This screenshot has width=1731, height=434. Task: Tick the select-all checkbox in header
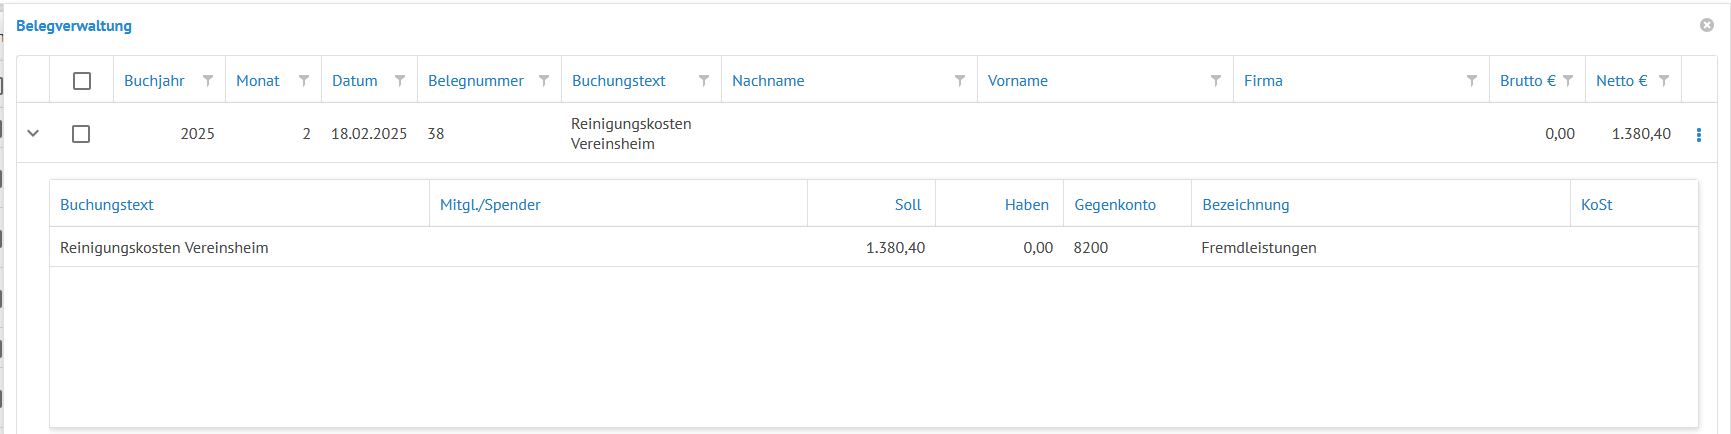tap(82, 81)
